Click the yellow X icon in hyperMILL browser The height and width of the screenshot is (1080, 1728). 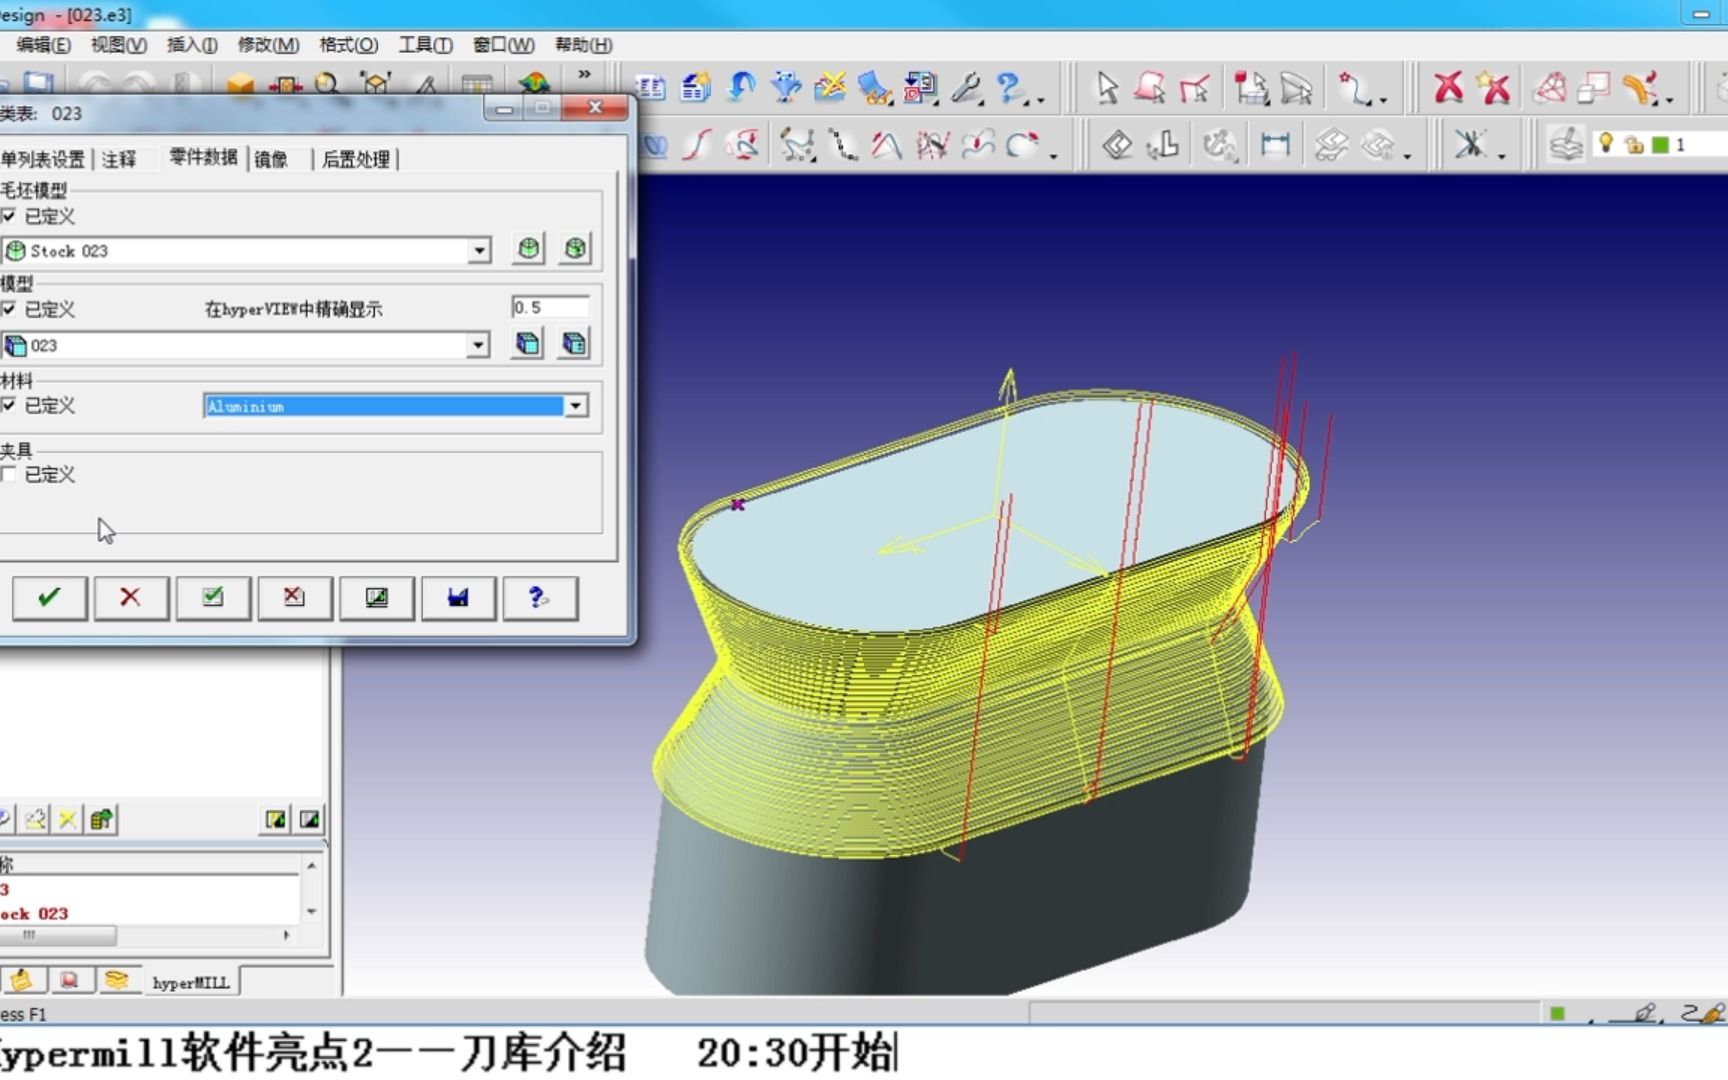pos(67,820)
